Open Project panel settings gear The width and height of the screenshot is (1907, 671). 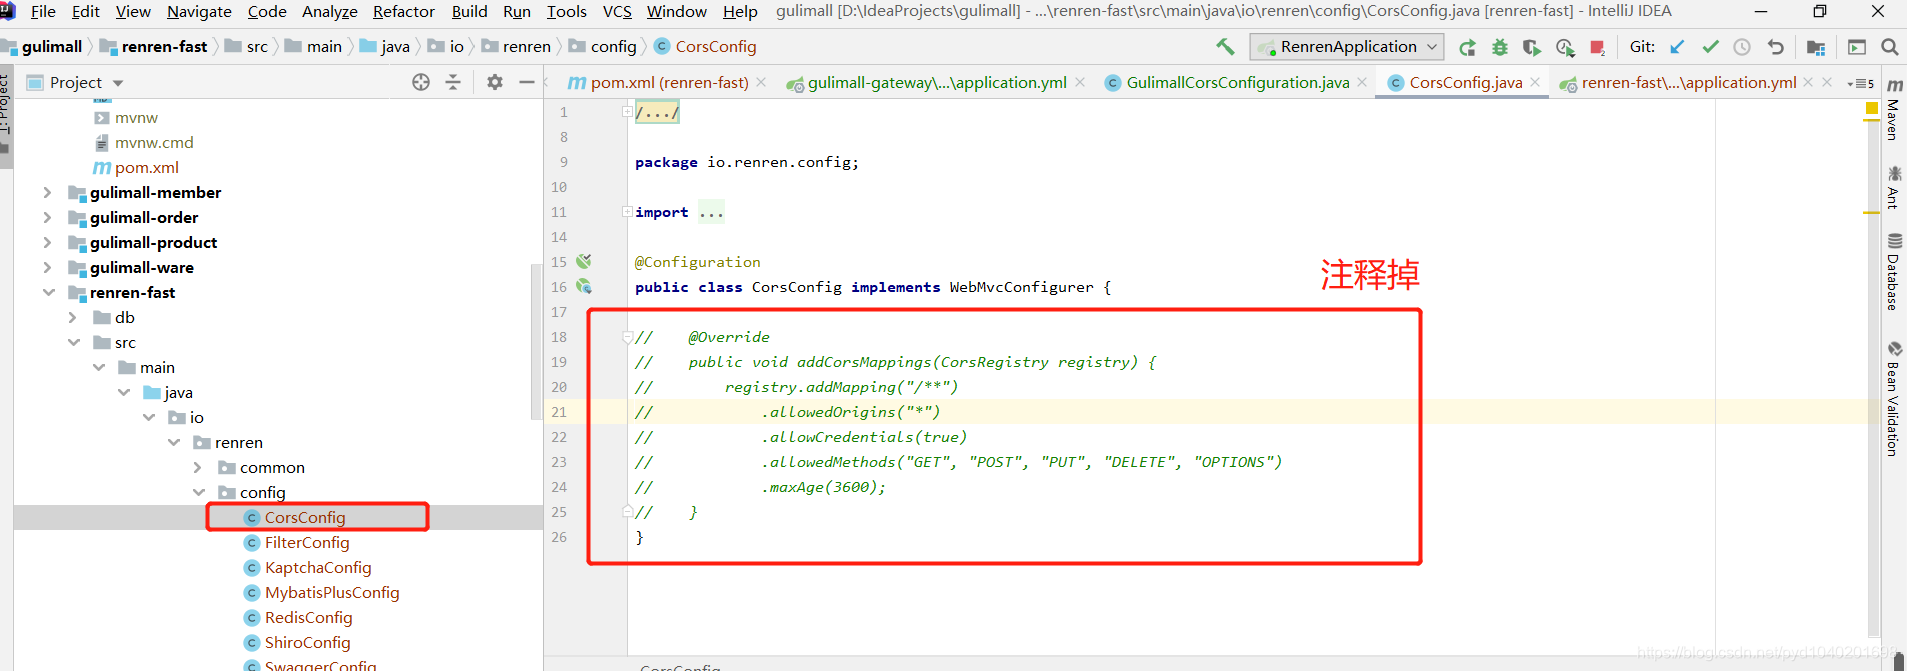click(x=494, y=82)
